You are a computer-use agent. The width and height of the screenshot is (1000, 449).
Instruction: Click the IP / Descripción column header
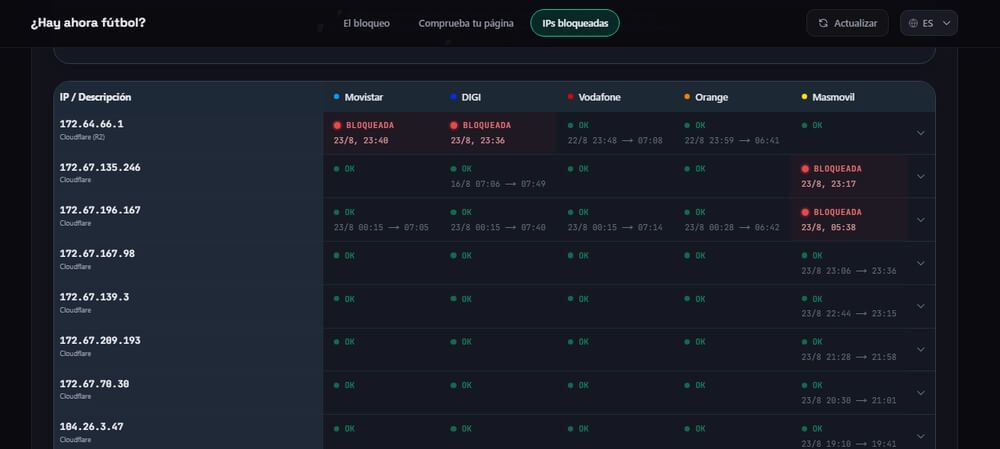point(96,97)
